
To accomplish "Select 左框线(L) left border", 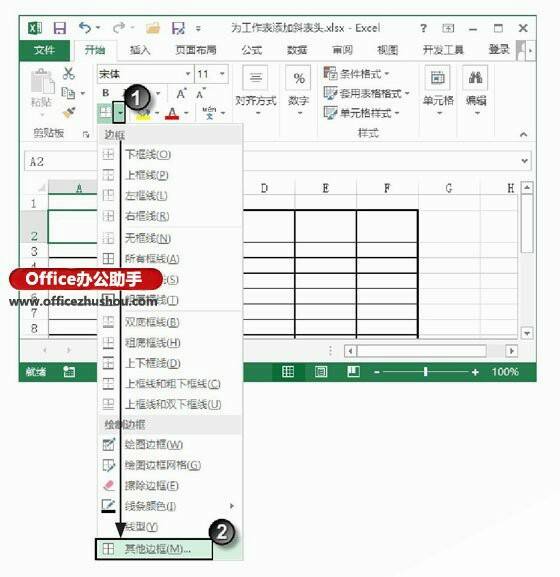I will click(x=169, y=195).
